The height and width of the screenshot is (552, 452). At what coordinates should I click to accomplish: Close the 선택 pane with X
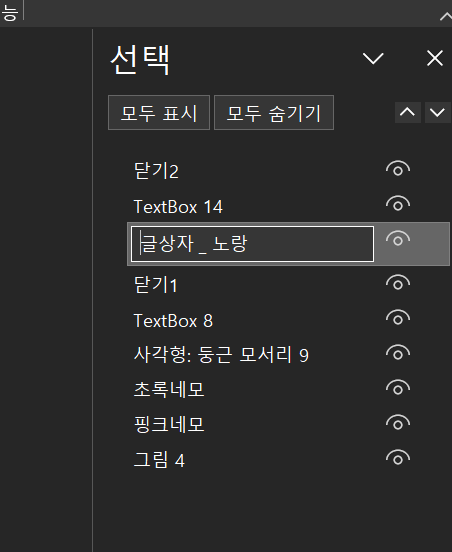435,58
